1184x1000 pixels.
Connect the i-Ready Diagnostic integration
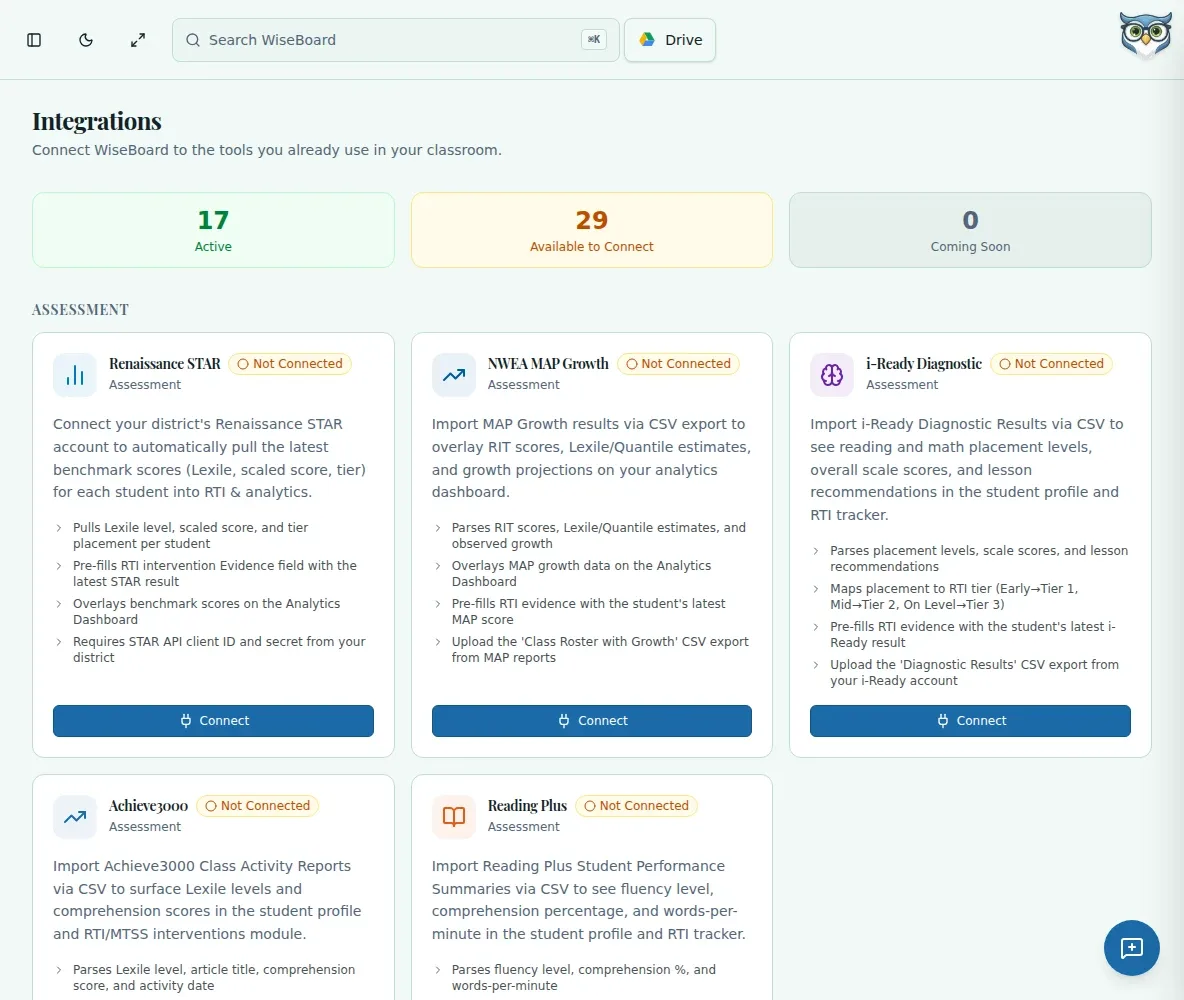pyautogui.click(x=970, y=721)
